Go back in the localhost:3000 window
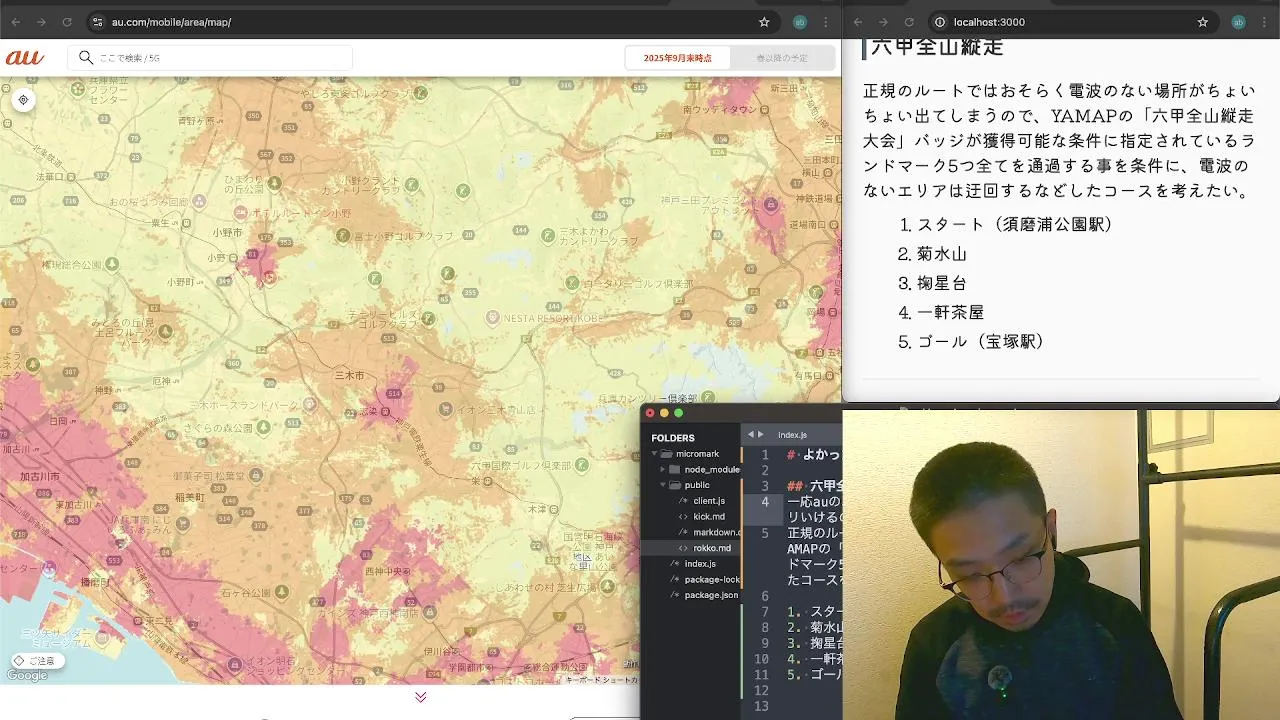 pos(857,22)
